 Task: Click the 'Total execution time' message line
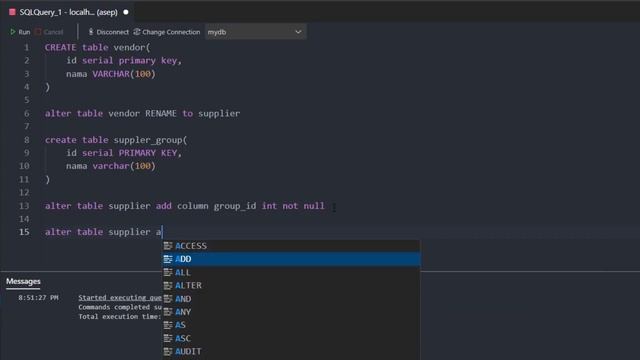[120, 316]
